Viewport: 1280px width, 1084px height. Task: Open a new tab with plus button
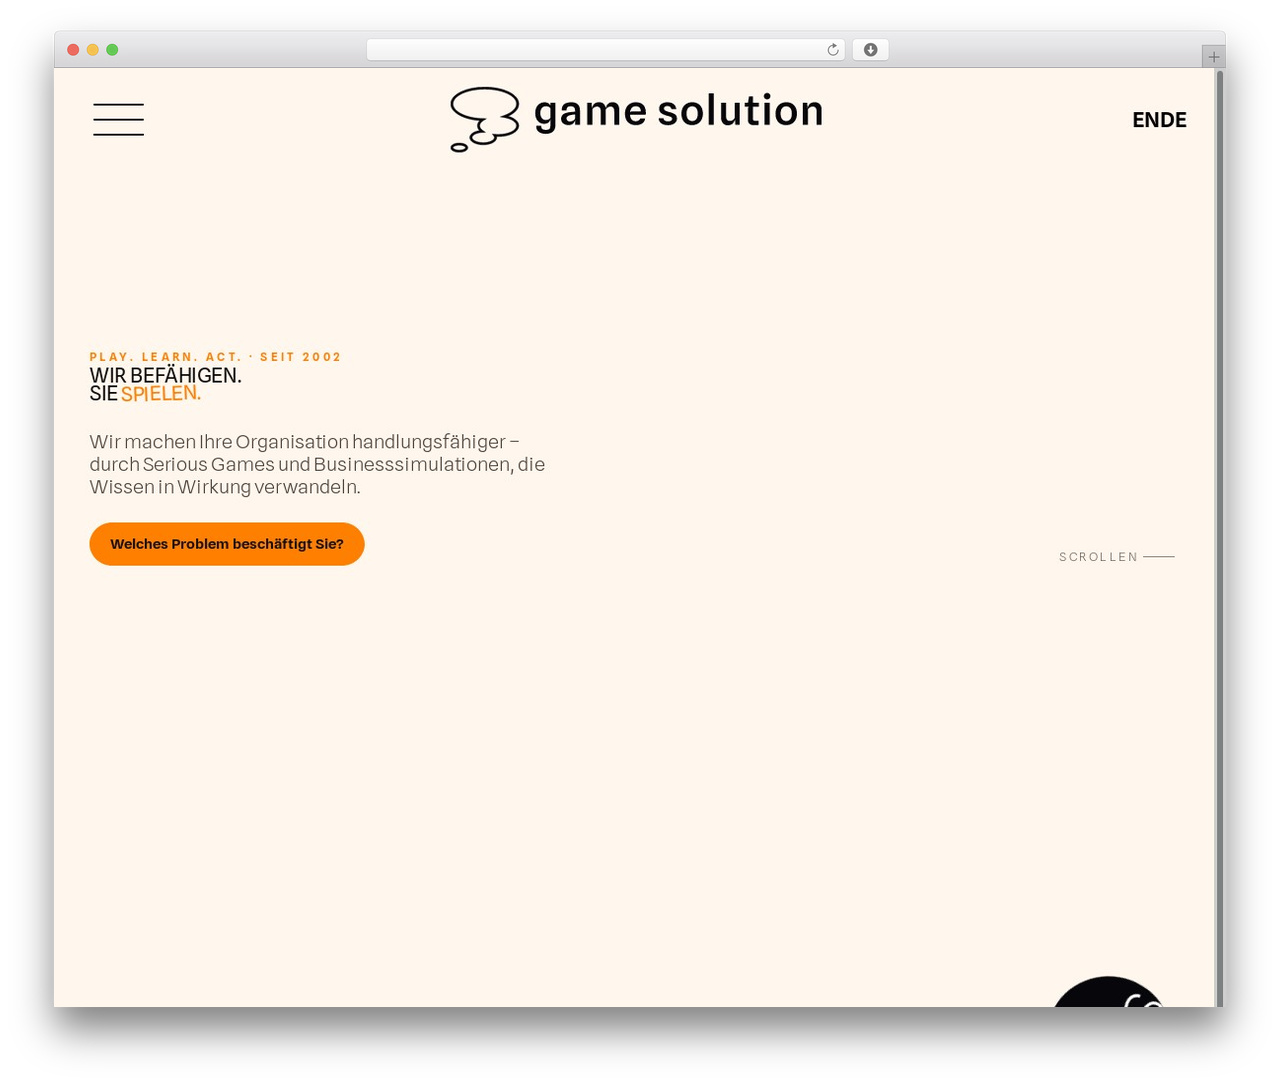(1213, 57)
